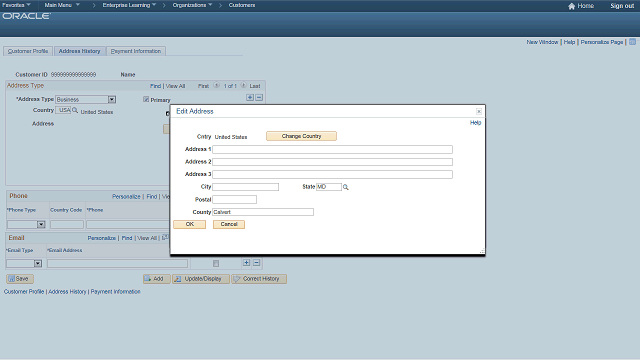Click the County field containing Calvert

click(263, 212)
